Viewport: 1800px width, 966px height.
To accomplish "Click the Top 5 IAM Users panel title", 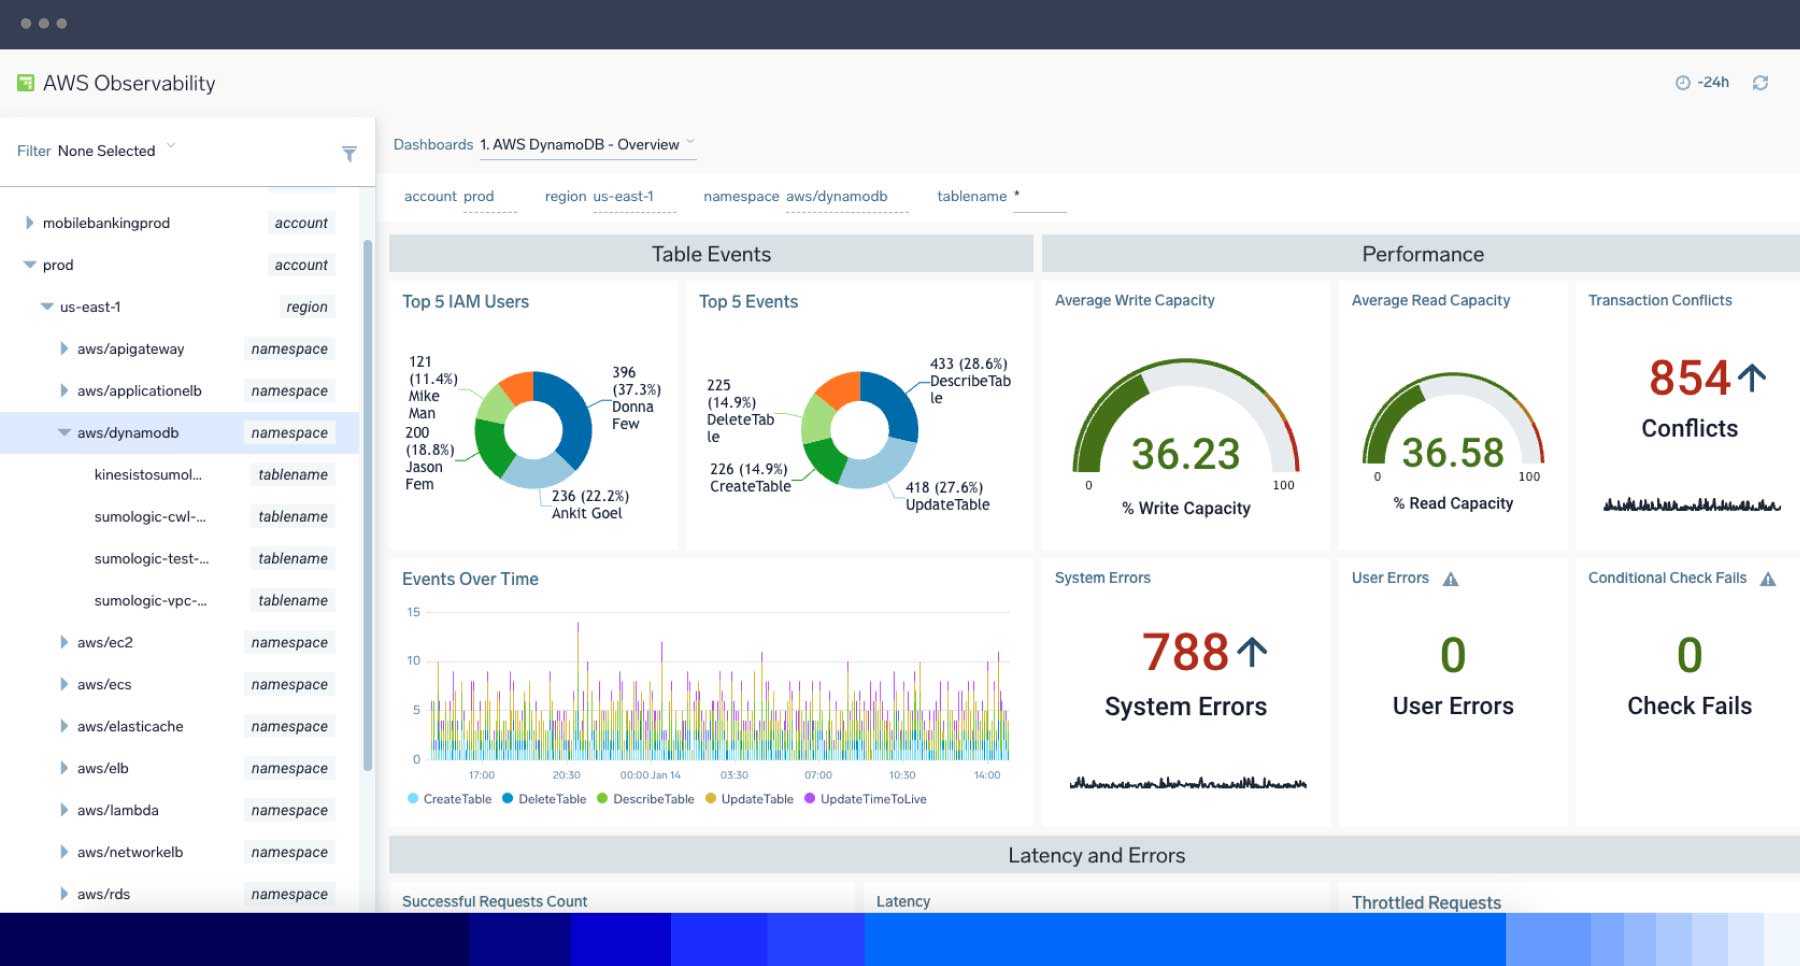I will tap(465, 302).
